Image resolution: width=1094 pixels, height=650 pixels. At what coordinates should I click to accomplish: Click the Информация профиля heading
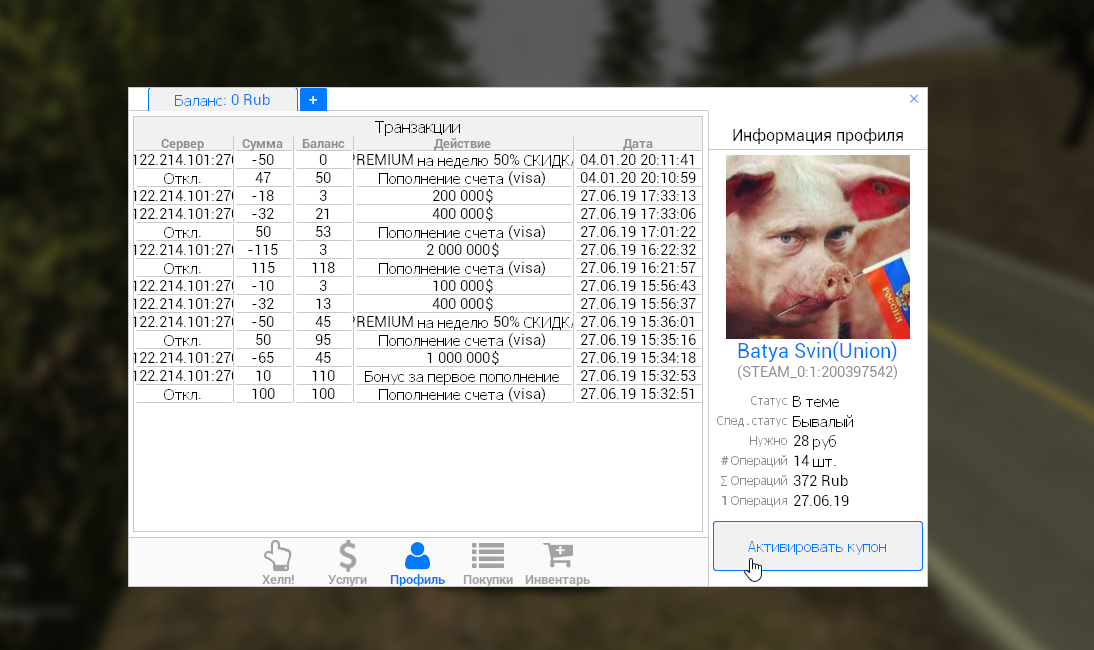[x=818, y=135]
